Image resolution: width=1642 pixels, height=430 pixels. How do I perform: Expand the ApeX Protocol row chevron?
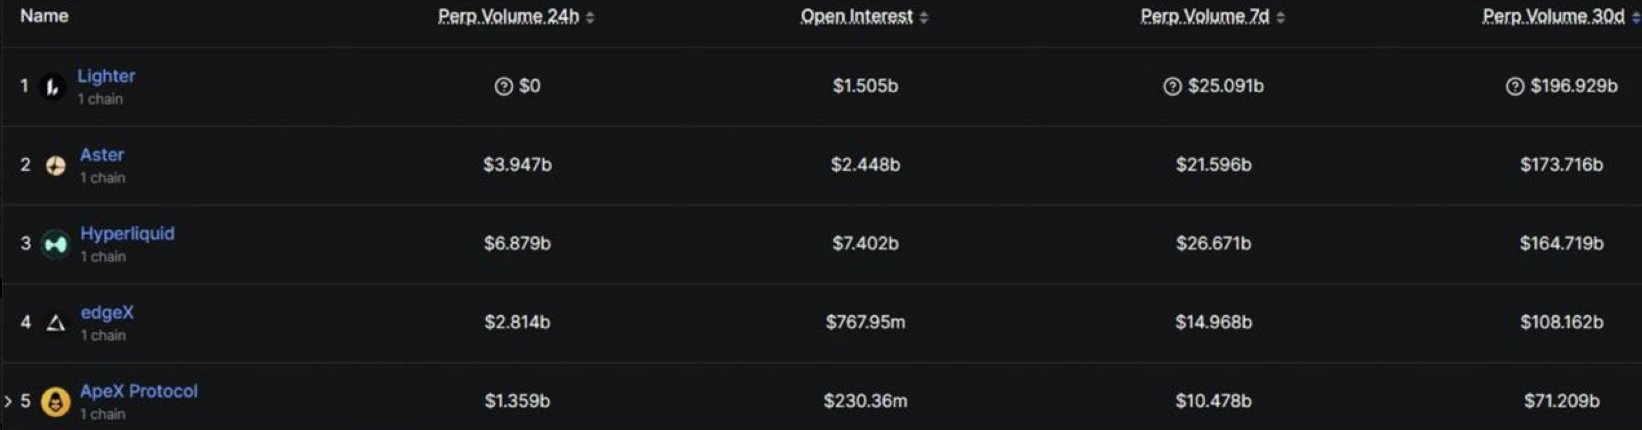(8, 402)
